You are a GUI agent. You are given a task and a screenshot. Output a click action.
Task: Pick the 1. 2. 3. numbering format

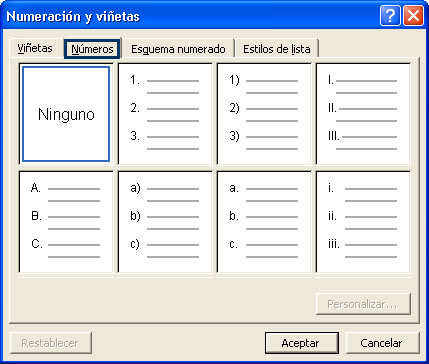pyautogui.click(x=165, y=114)
